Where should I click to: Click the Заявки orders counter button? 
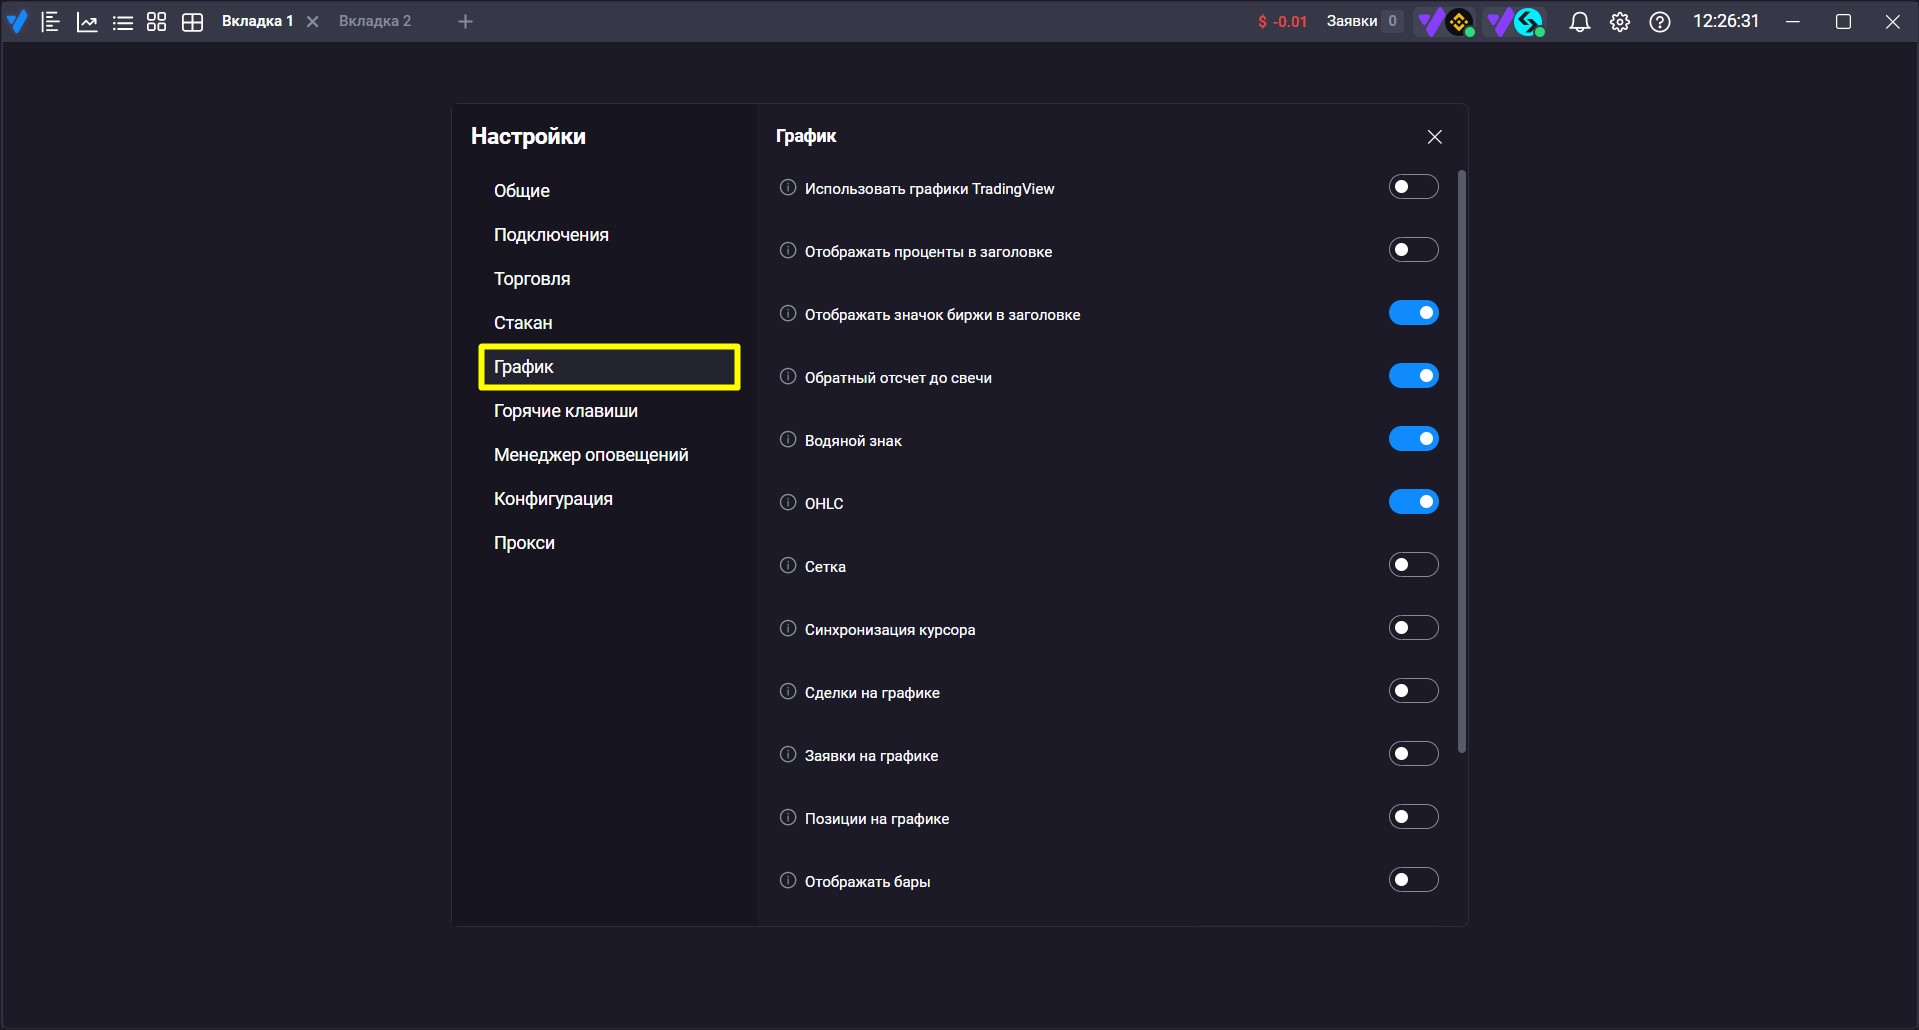1364,21
